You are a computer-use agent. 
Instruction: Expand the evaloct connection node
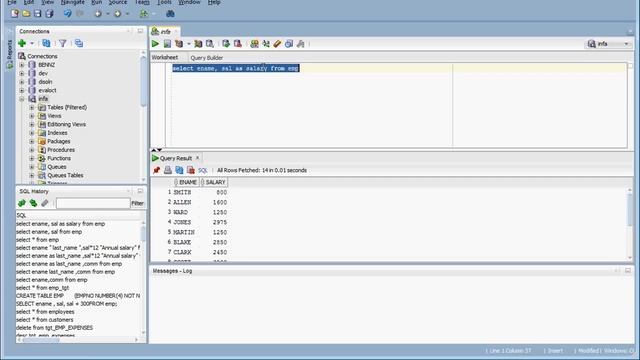(22, 90)
